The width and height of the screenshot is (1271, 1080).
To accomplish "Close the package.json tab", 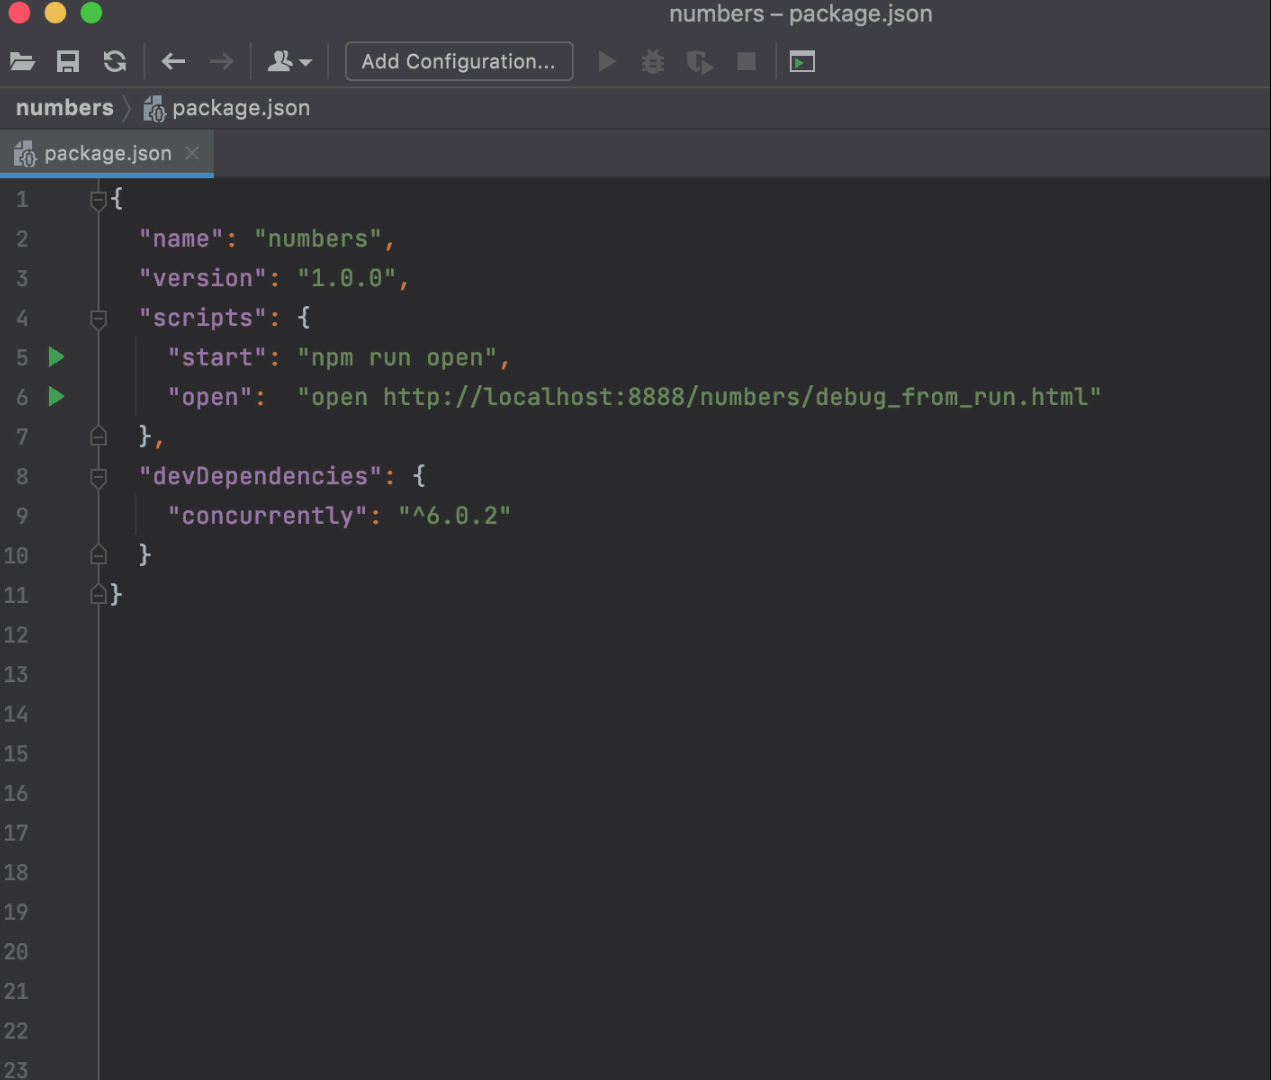I will coord(193,153).
